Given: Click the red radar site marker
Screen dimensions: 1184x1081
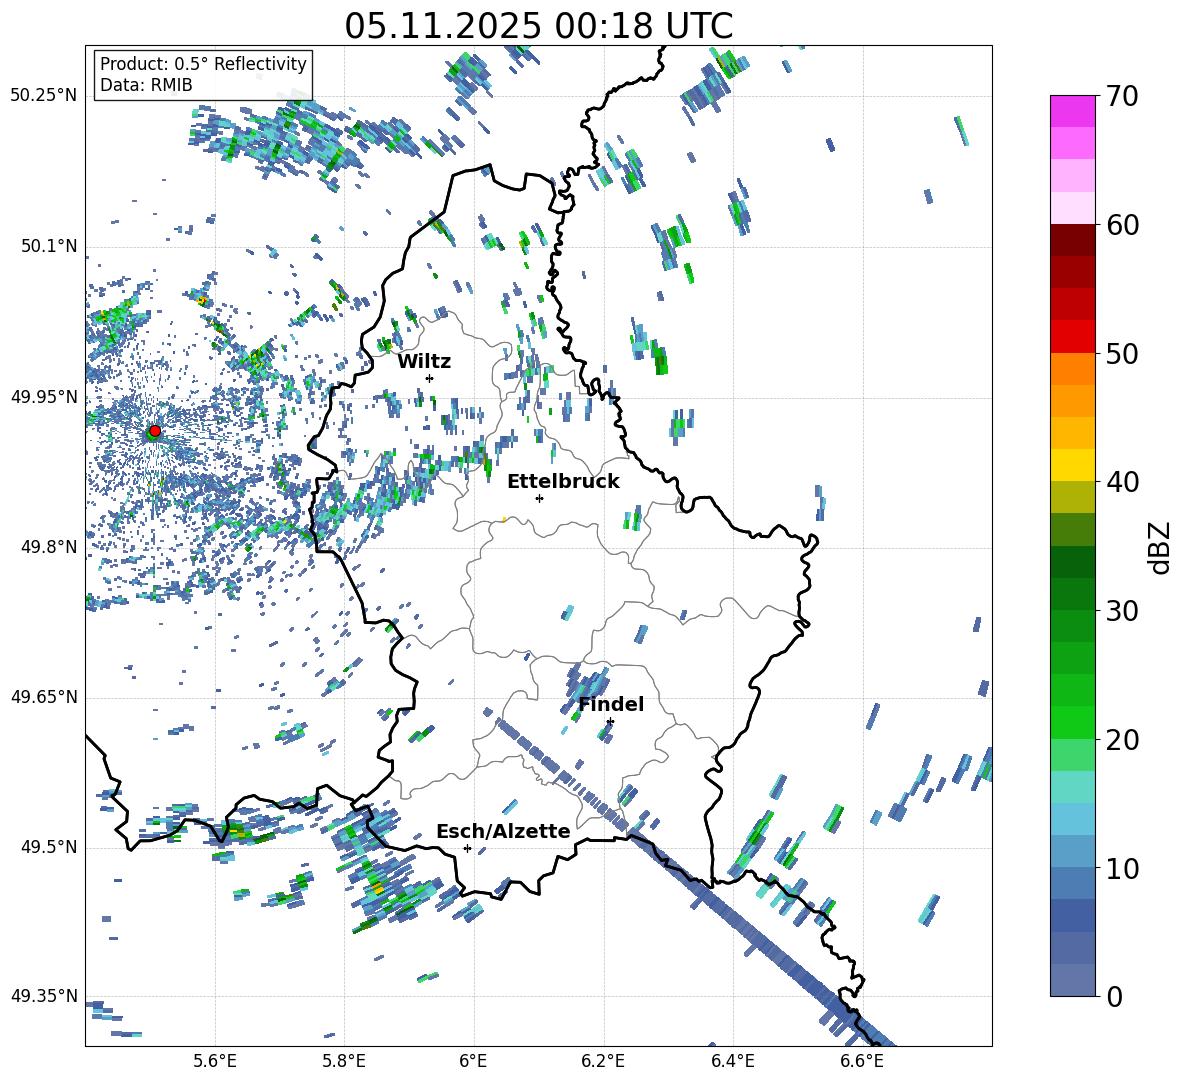Looking at the screenshot, I should [155, 430].
